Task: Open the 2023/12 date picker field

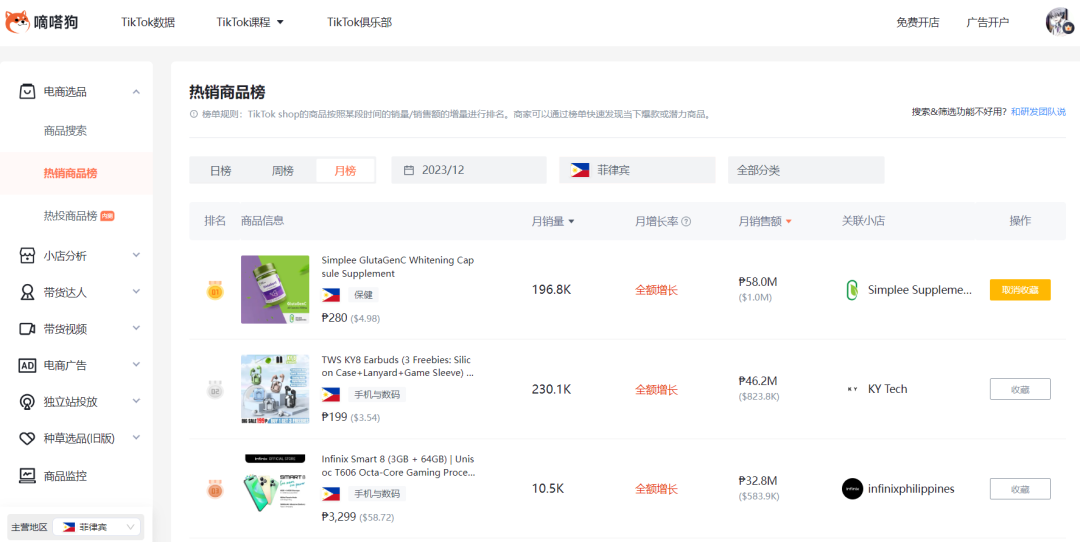Action: pos(468,171)
